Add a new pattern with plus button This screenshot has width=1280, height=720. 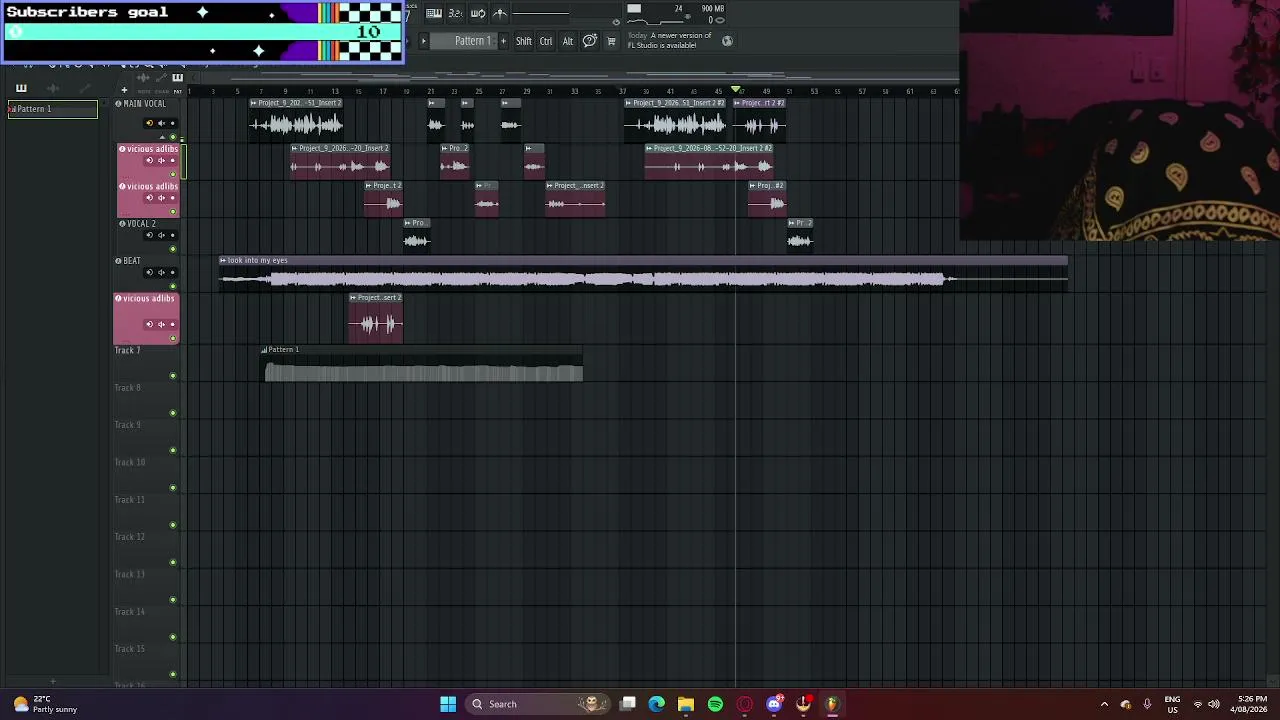[503, 41]
